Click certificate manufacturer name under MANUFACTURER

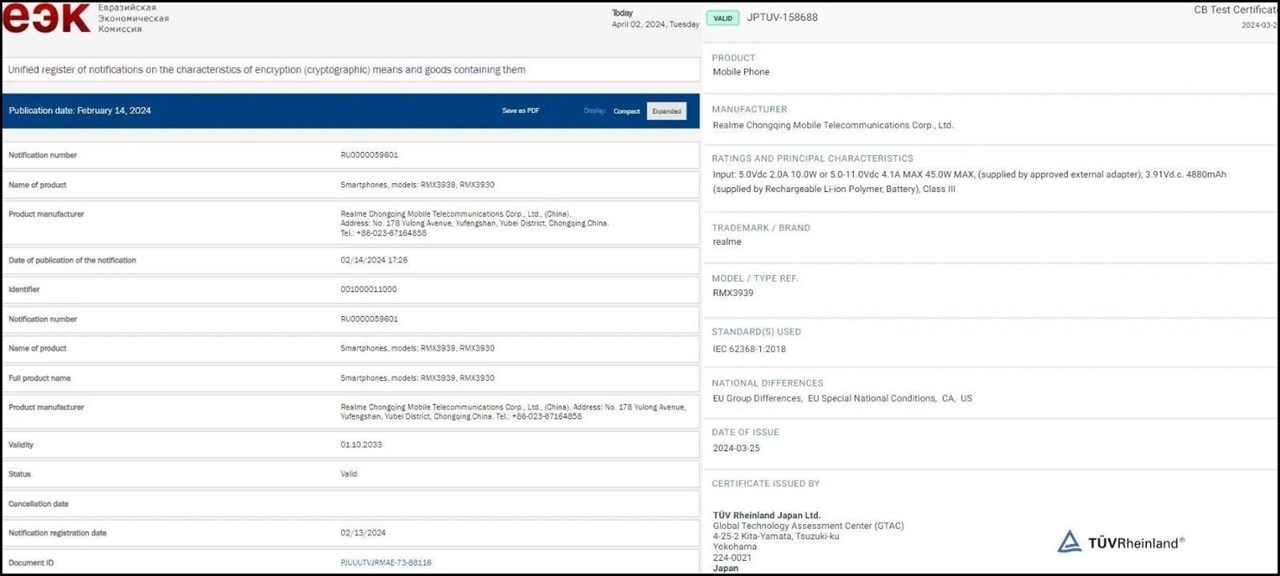coord(833,125)
